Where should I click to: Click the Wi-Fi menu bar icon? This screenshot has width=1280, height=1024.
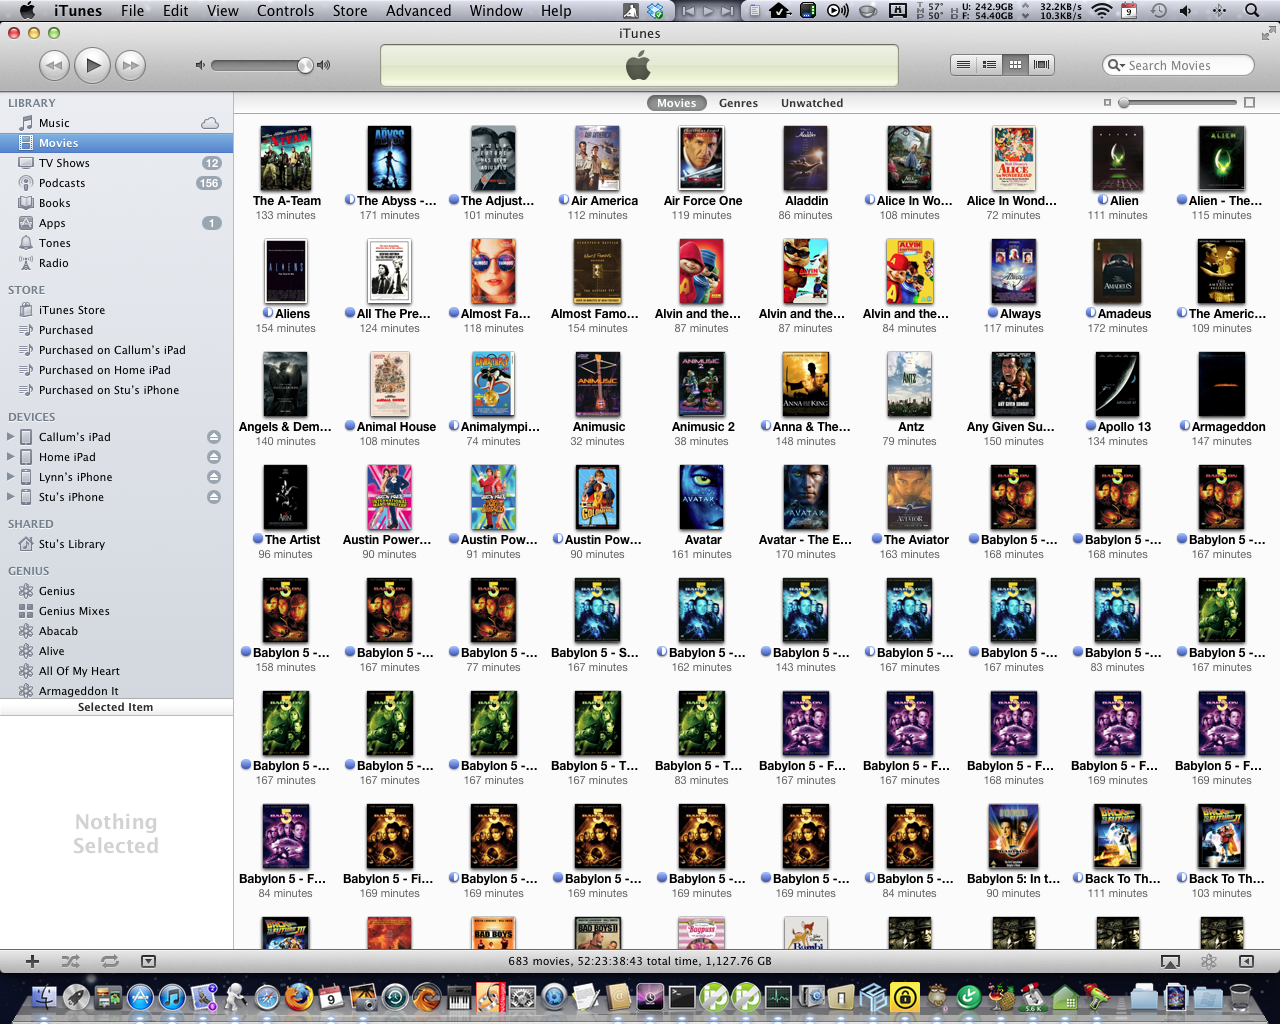coord(1101,11)
